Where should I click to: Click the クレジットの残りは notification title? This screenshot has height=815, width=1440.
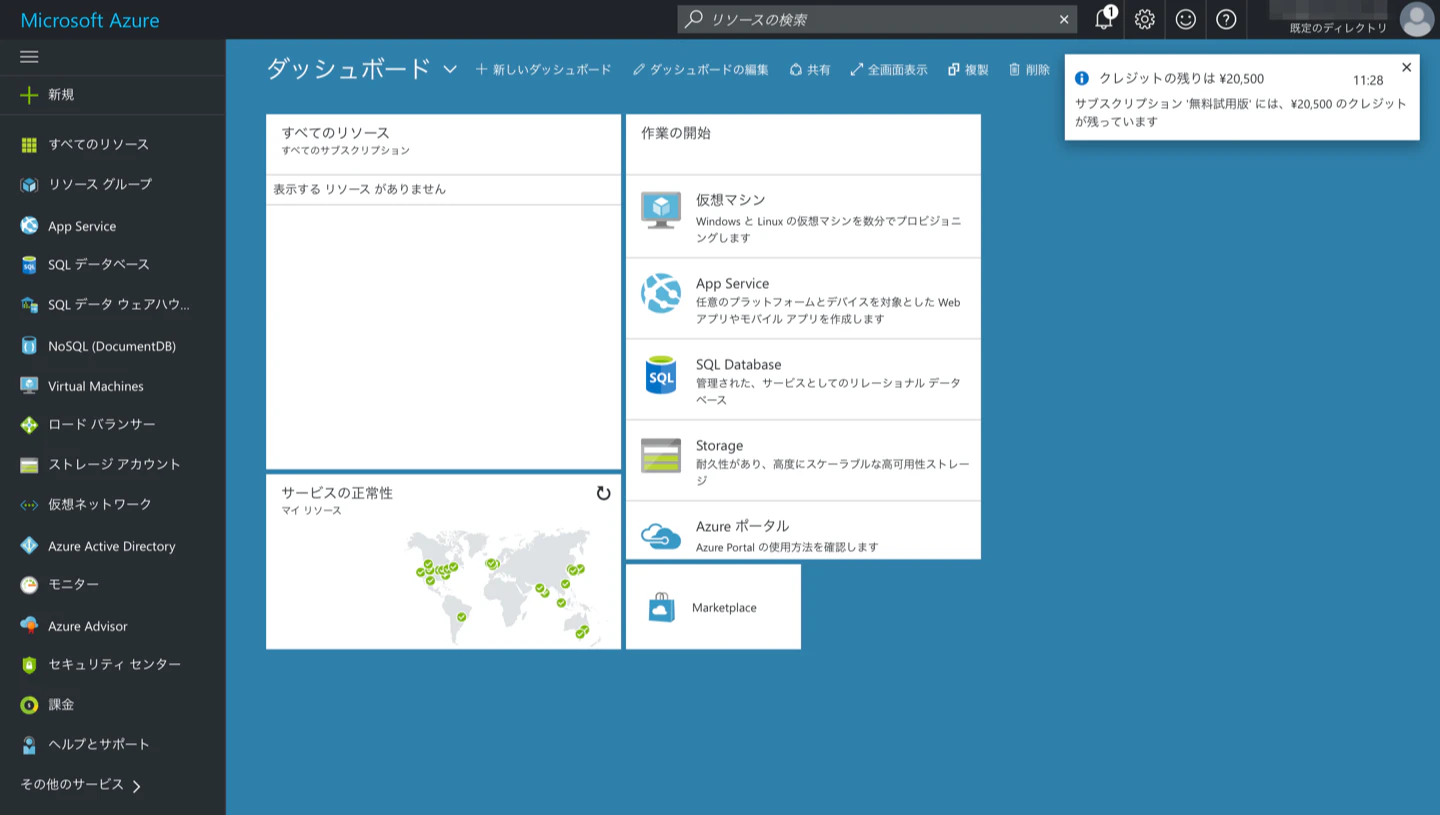click(x=1182, y=78)
